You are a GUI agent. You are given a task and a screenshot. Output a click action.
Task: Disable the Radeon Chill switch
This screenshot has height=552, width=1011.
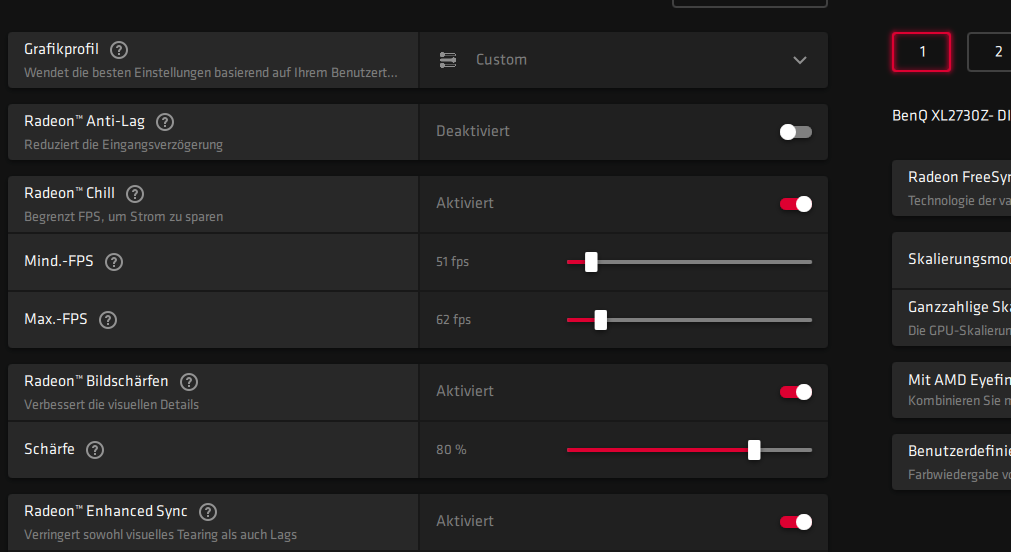[796, 204]
